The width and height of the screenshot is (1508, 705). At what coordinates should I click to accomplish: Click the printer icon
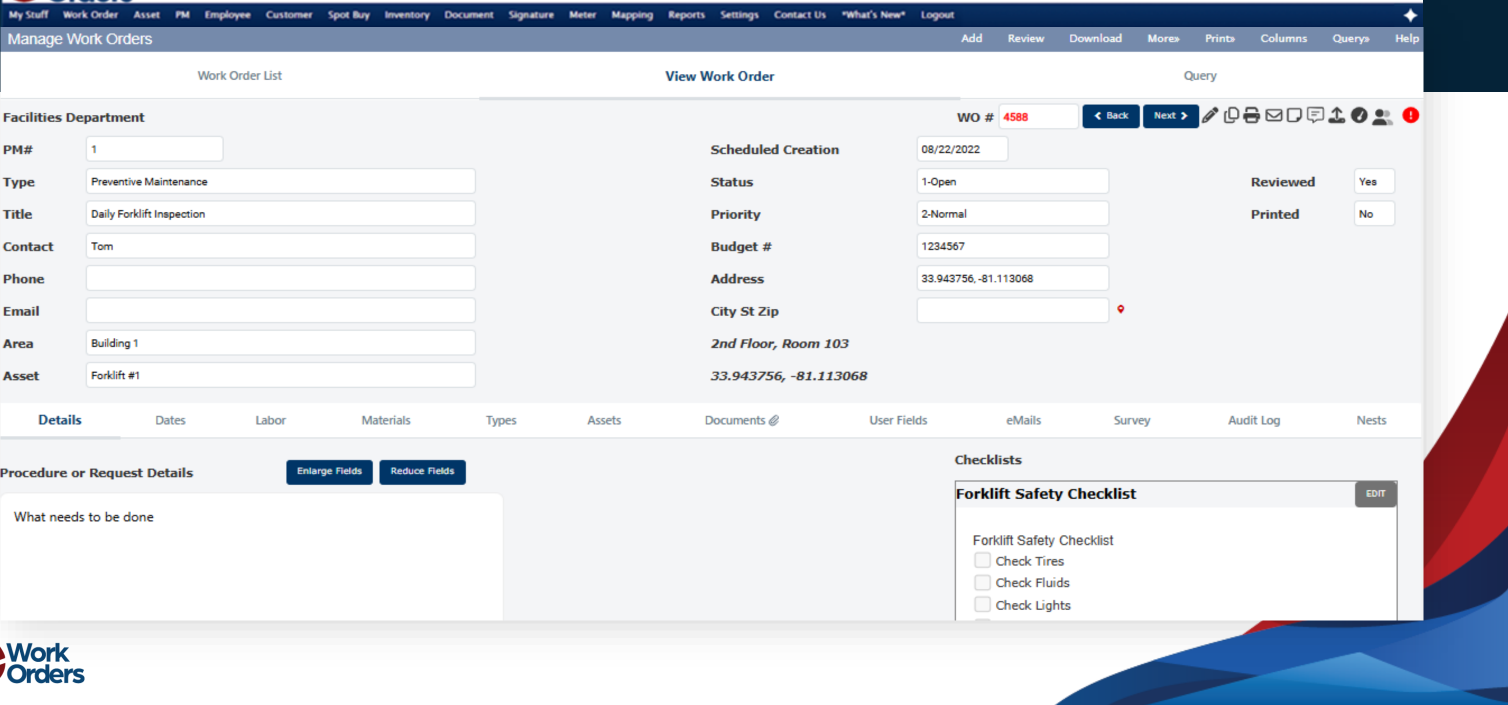[1251, 116]
